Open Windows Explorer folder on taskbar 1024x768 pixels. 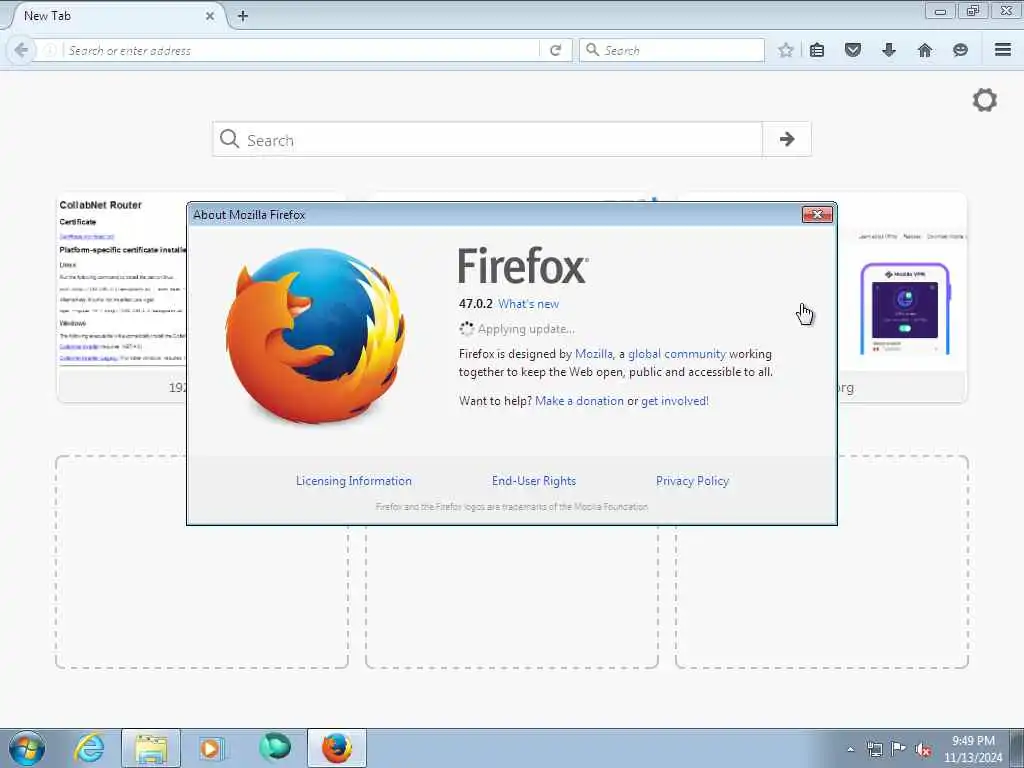(x=151, y=748)
